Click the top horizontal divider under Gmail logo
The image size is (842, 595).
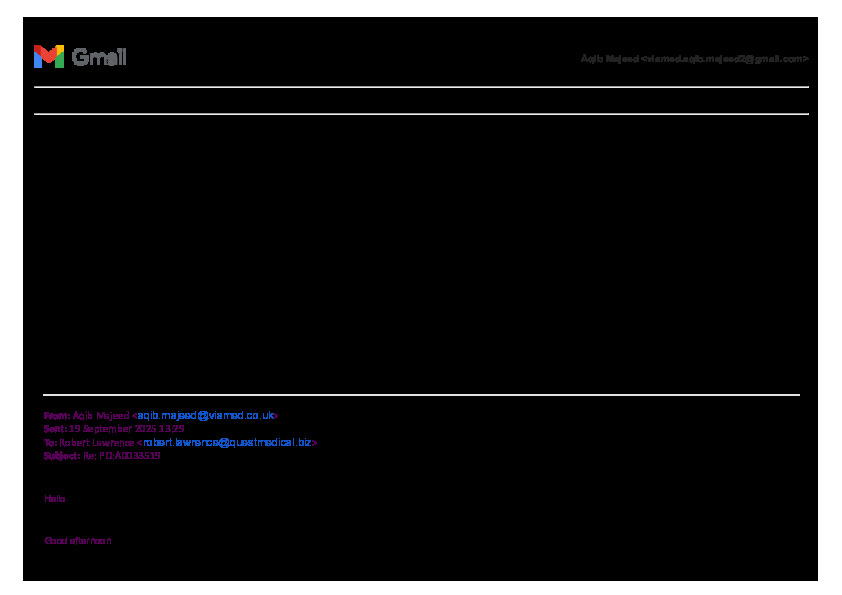coord(421,87)
